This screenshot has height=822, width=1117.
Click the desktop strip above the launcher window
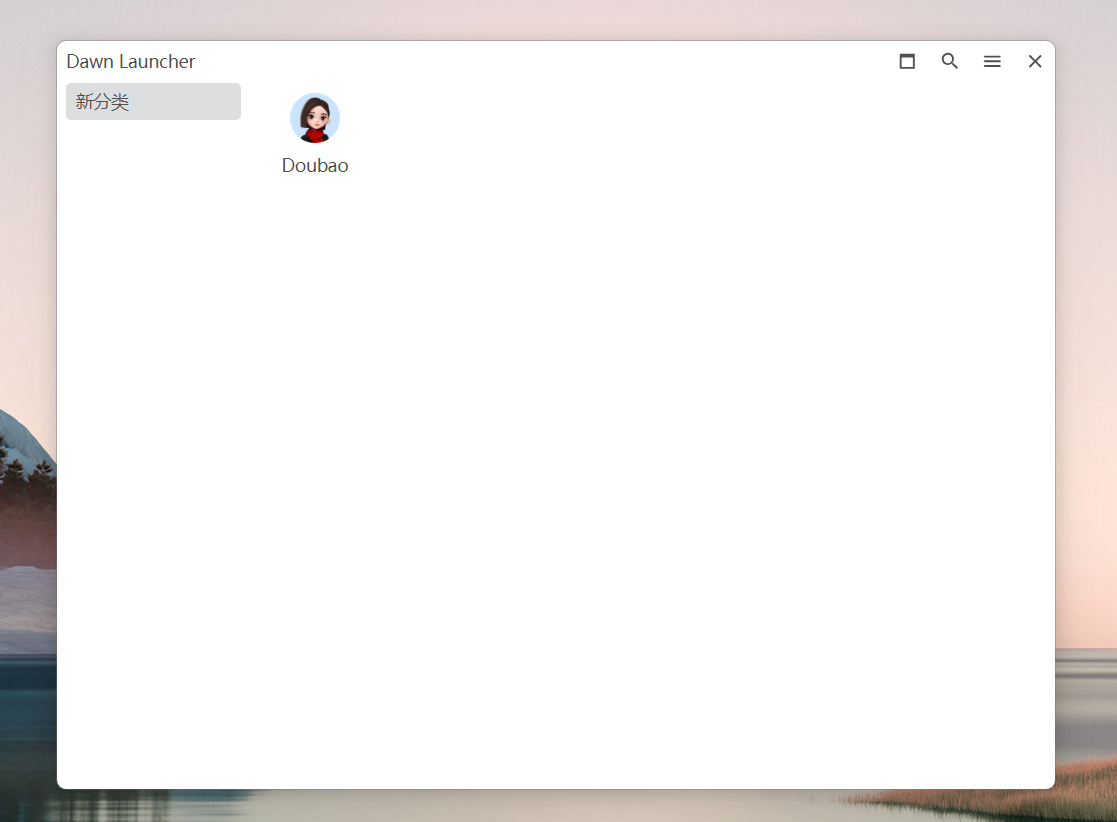tap(550, 20)
